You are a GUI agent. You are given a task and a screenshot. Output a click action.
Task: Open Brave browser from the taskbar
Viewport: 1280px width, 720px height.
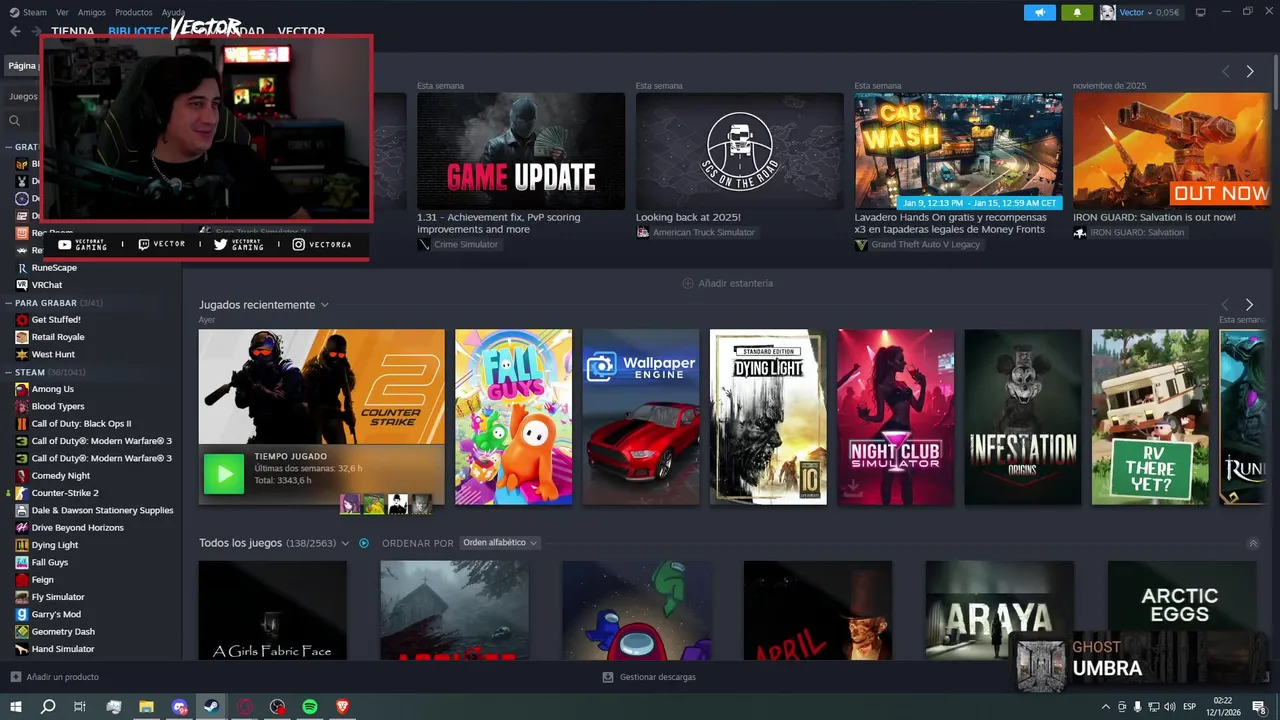(x=343, y=706)
